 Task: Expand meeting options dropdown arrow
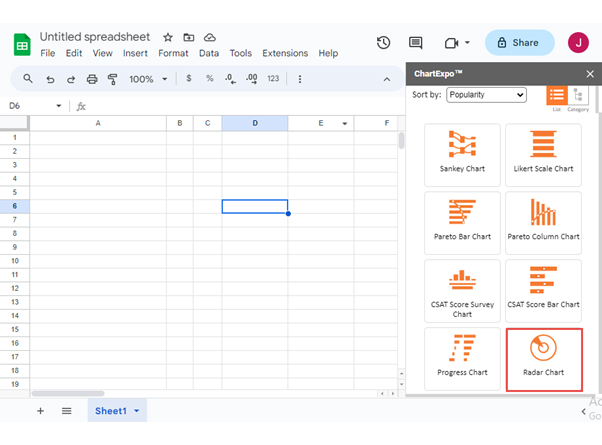click(x=467, y=43)
